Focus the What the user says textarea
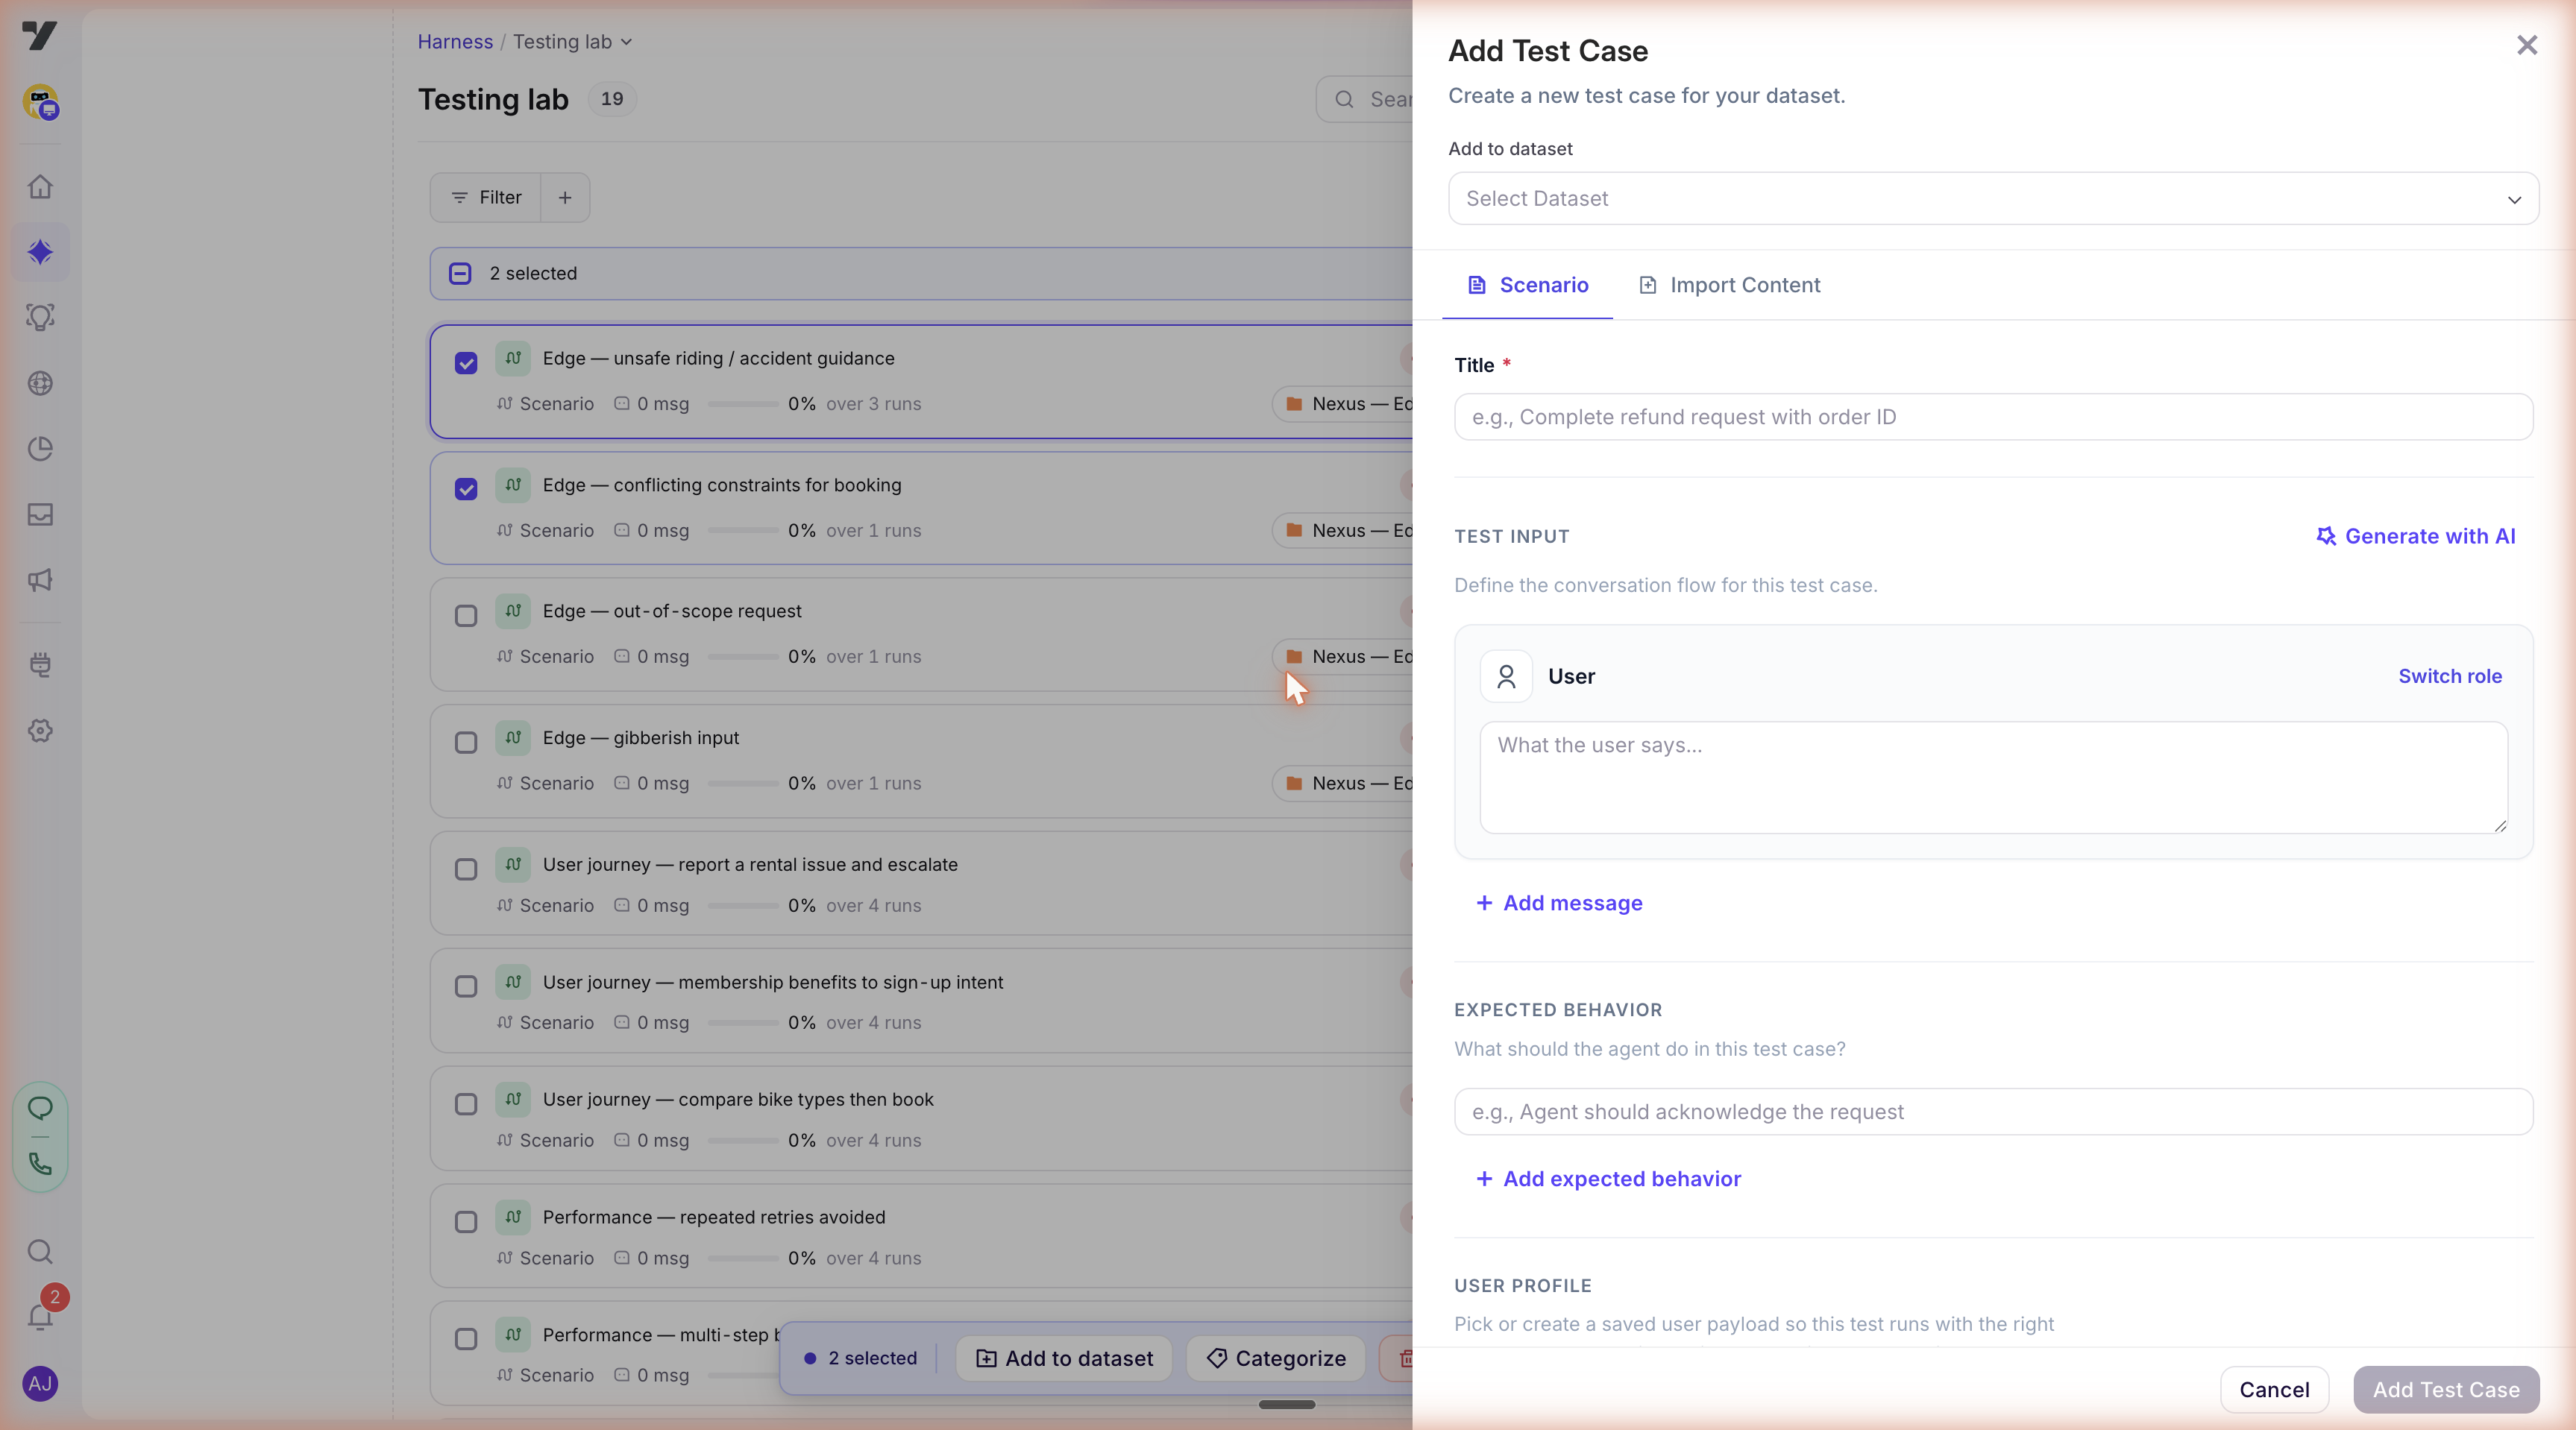Viewport: 2576px width, 1430px height. (1993, 778)
